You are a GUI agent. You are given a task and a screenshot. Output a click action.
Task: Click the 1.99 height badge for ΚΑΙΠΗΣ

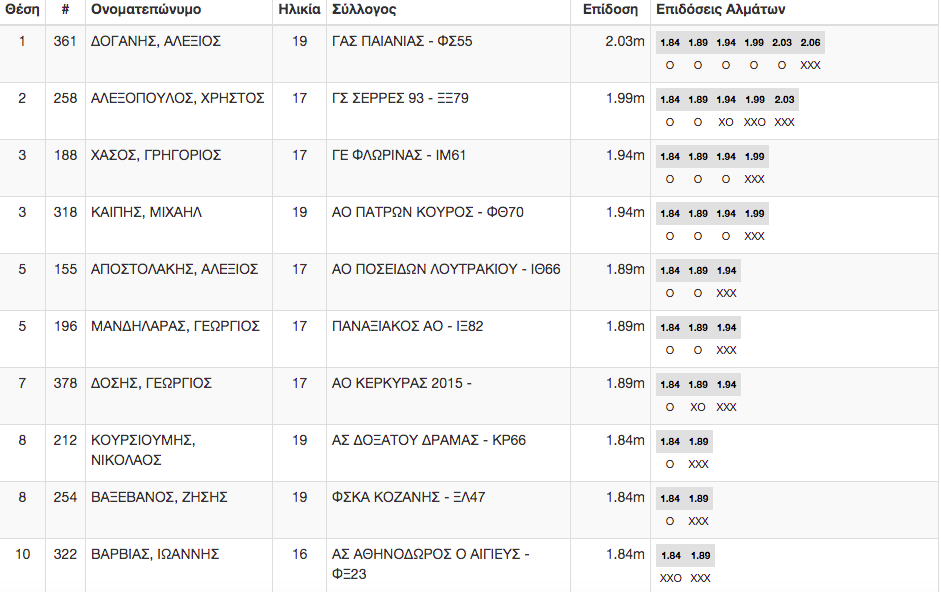pyautogui.click(x=754, y=214)
